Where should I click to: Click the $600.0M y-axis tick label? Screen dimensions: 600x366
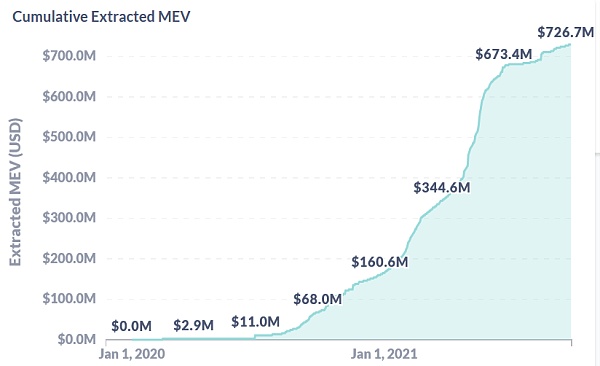69,96
